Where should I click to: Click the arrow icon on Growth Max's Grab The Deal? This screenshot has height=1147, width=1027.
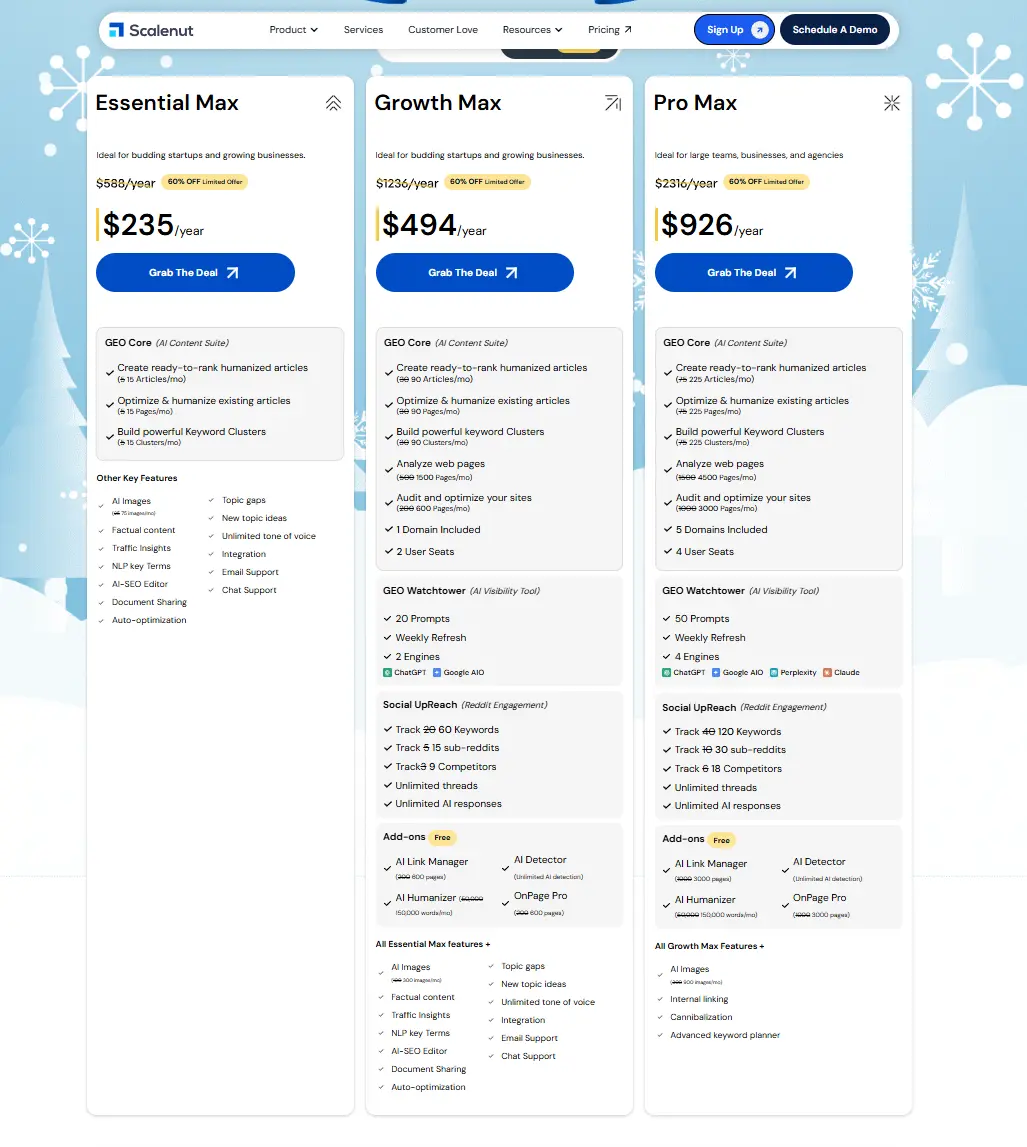click(513, 272)
